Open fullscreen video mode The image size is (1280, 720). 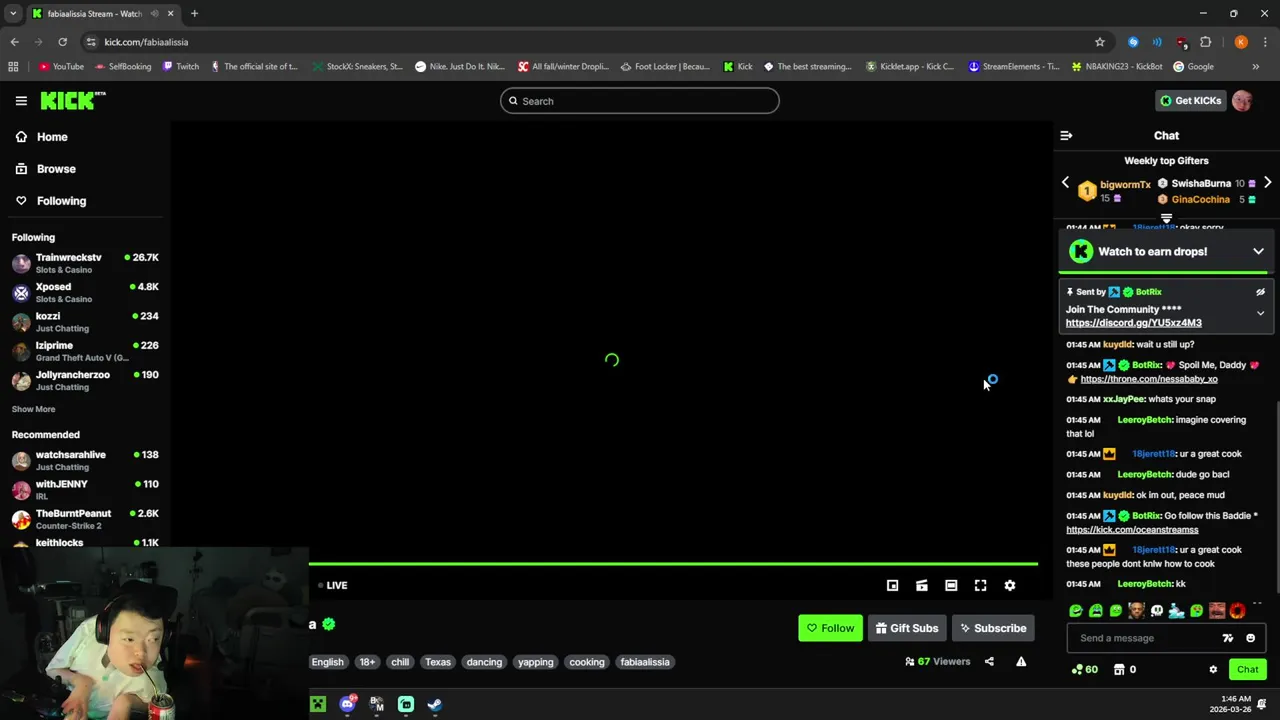(980, 586)
